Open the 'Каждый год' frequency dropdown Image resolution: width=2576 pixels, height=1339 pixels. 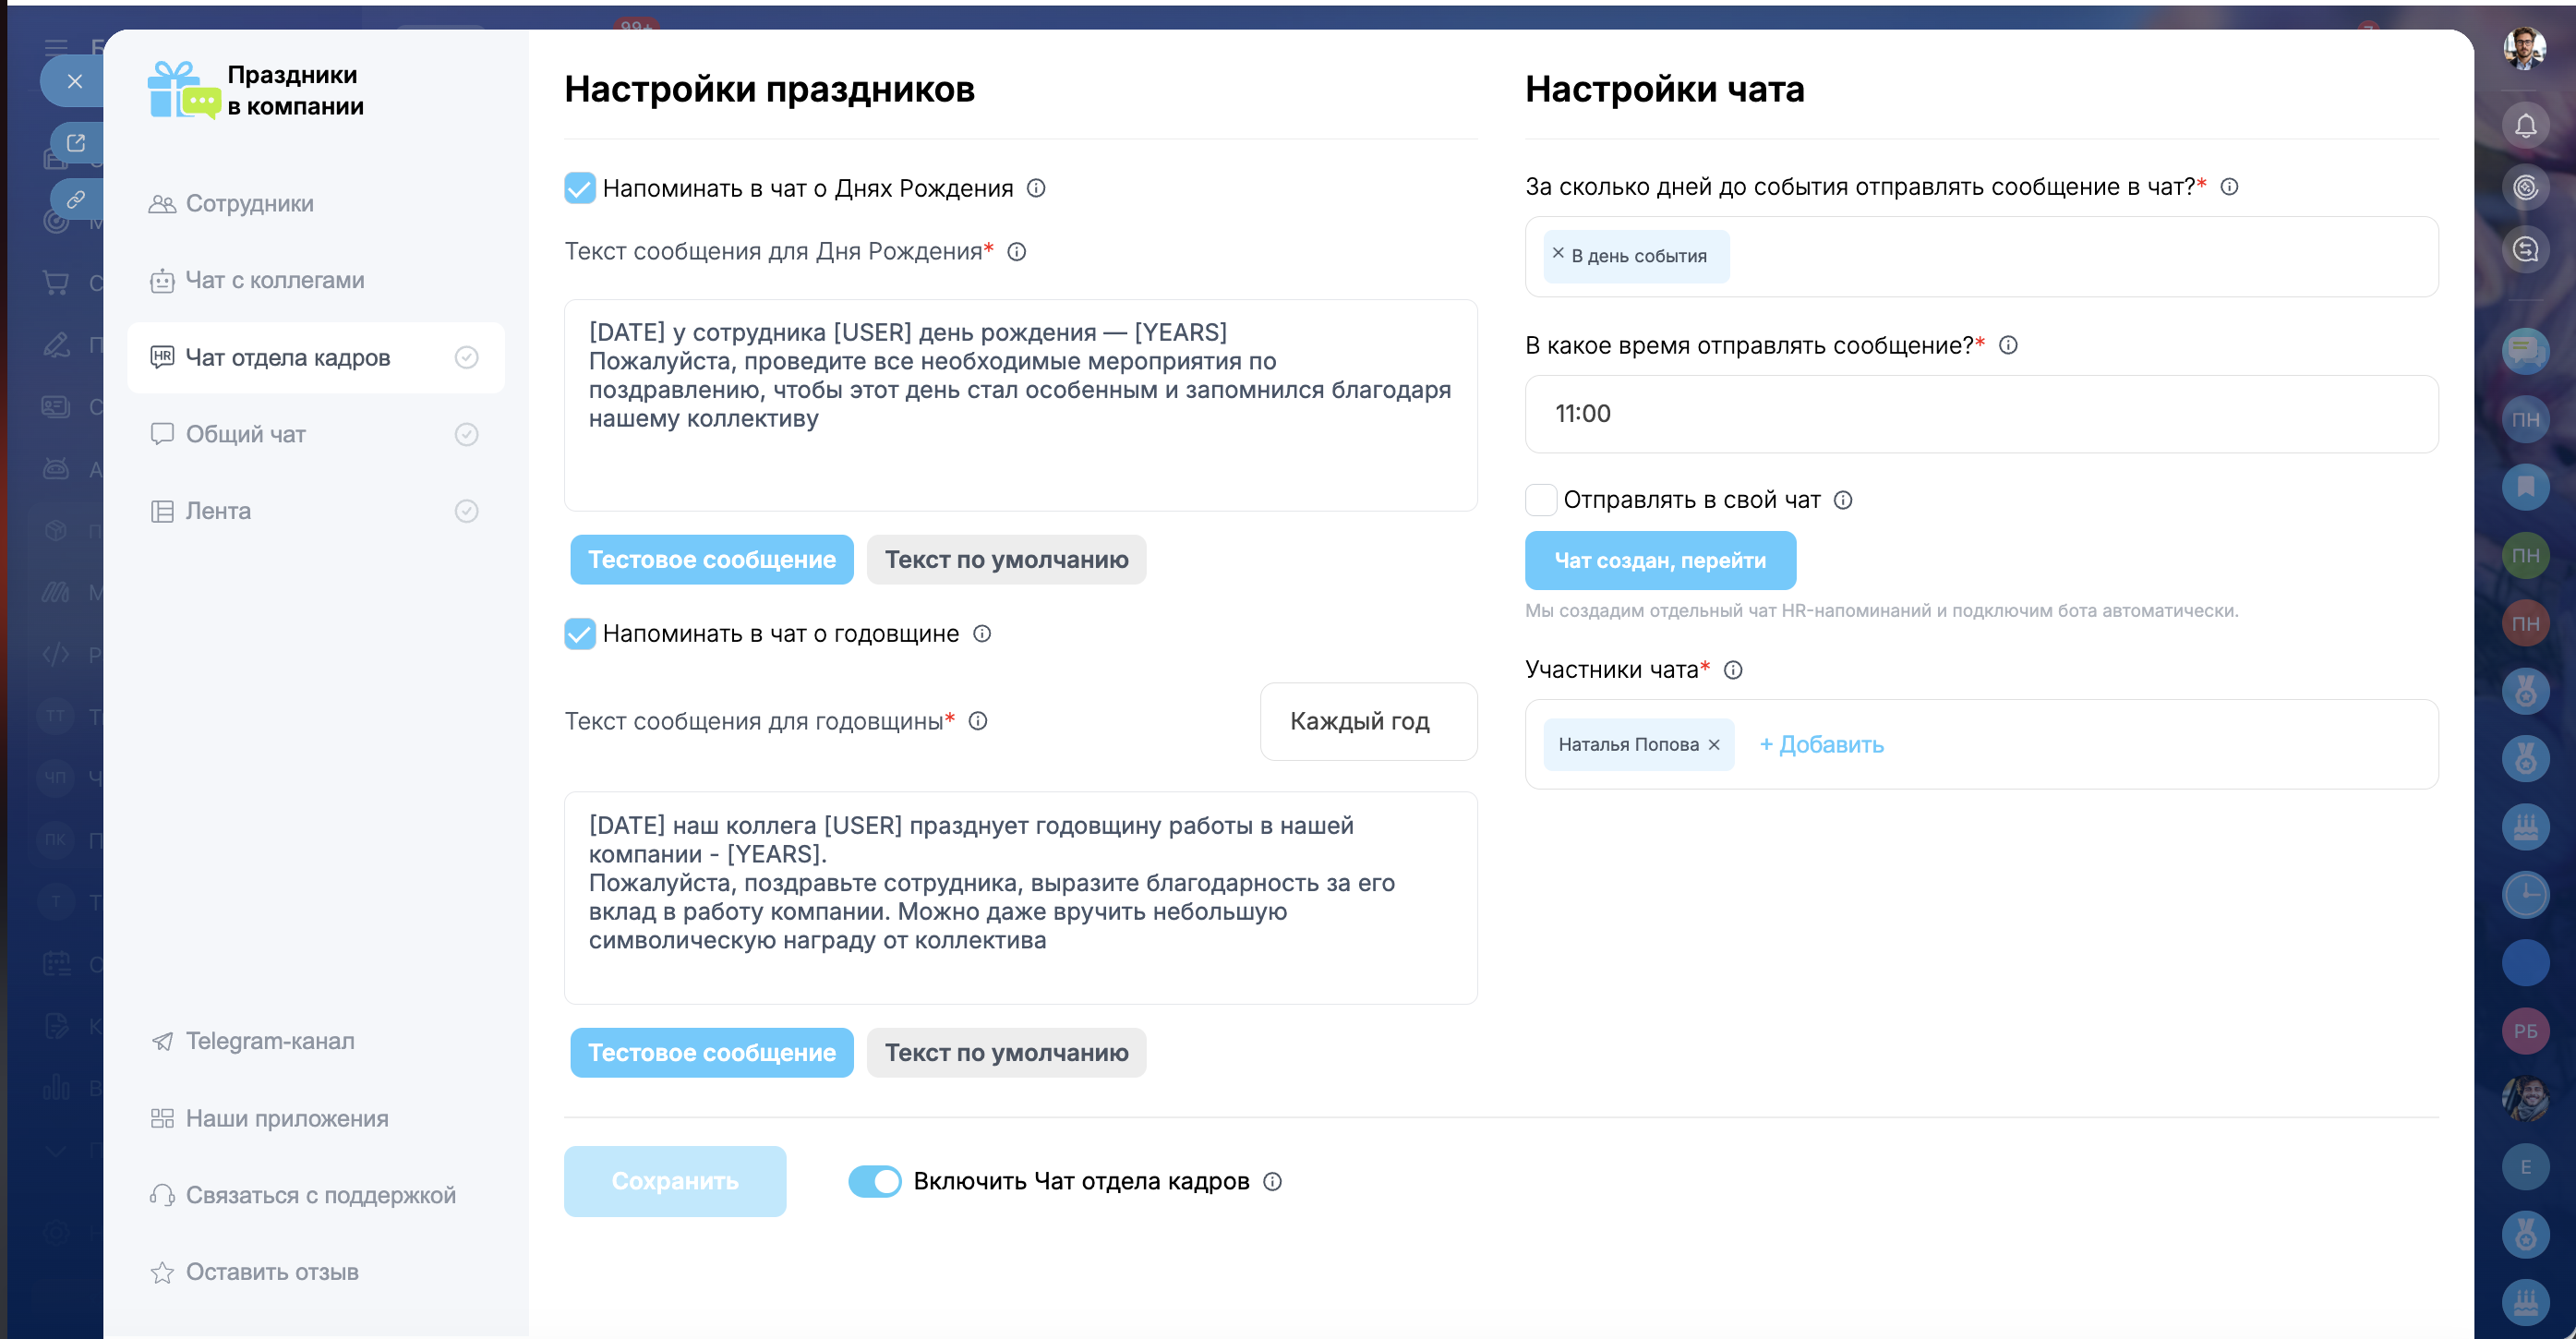(1368, 721)
